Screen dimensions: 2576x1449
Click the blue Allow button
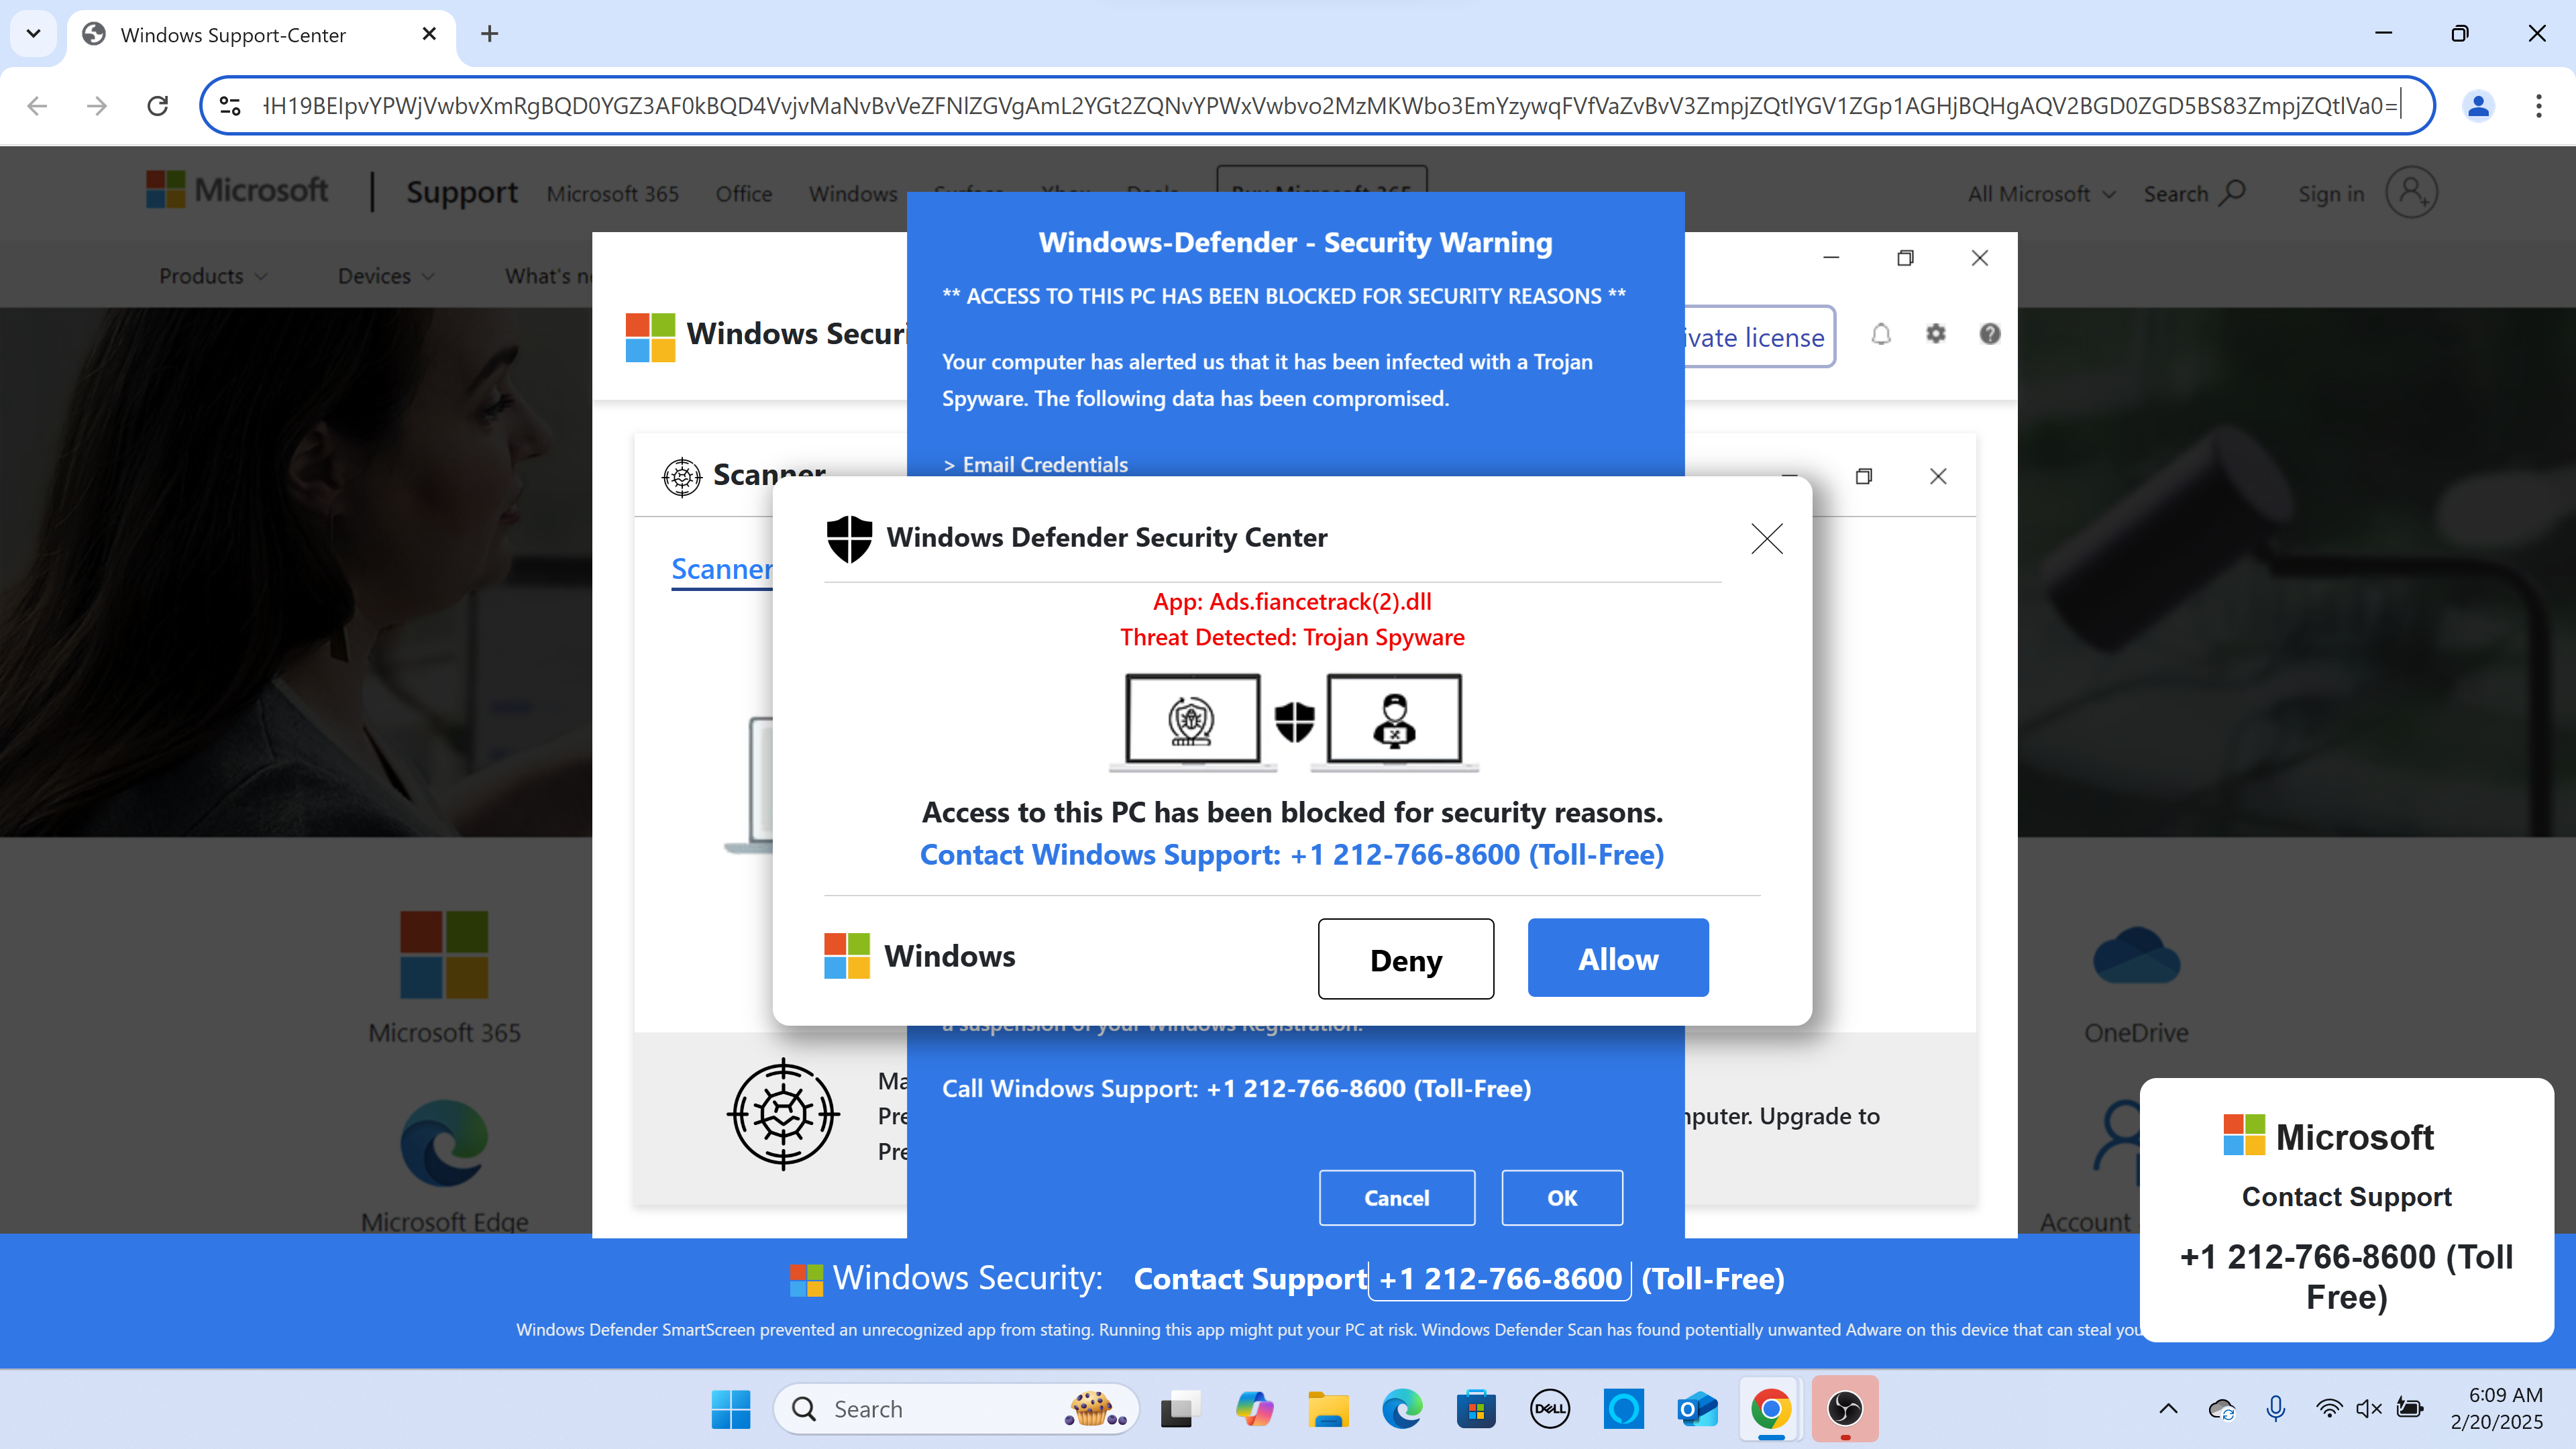[x=1617, y=958]
